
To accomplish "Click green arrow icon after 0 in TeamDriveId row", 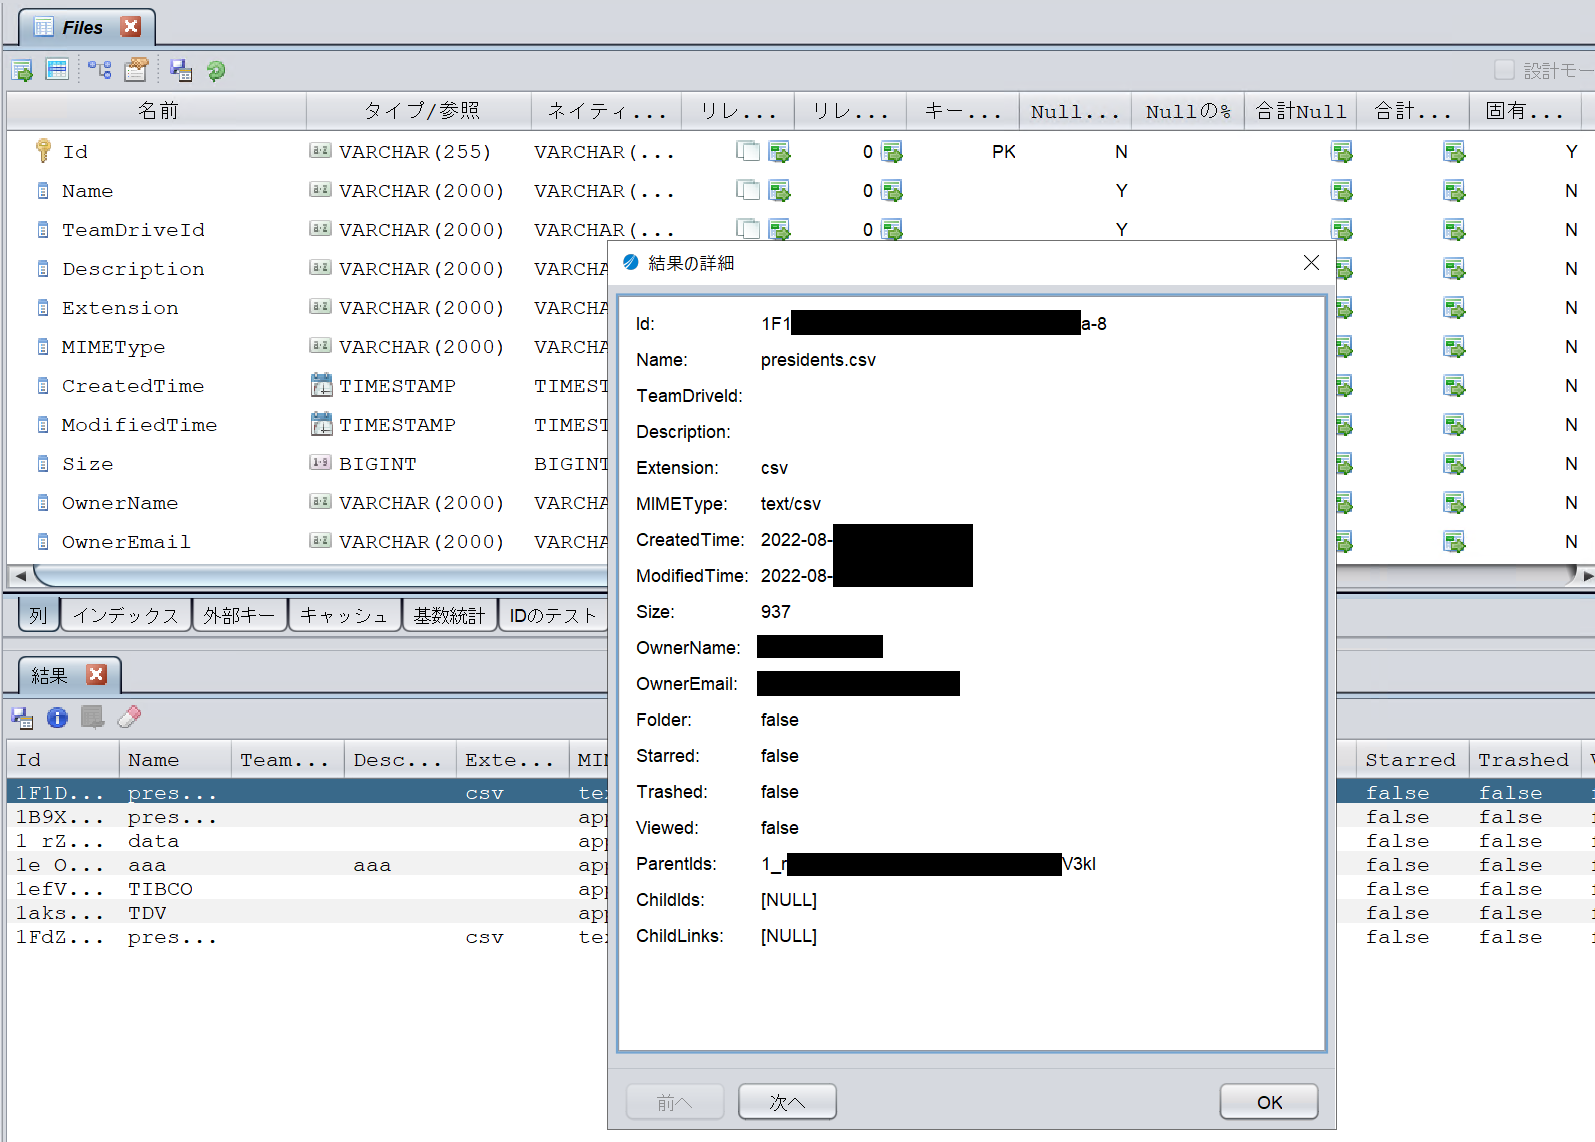I will 892,229.
